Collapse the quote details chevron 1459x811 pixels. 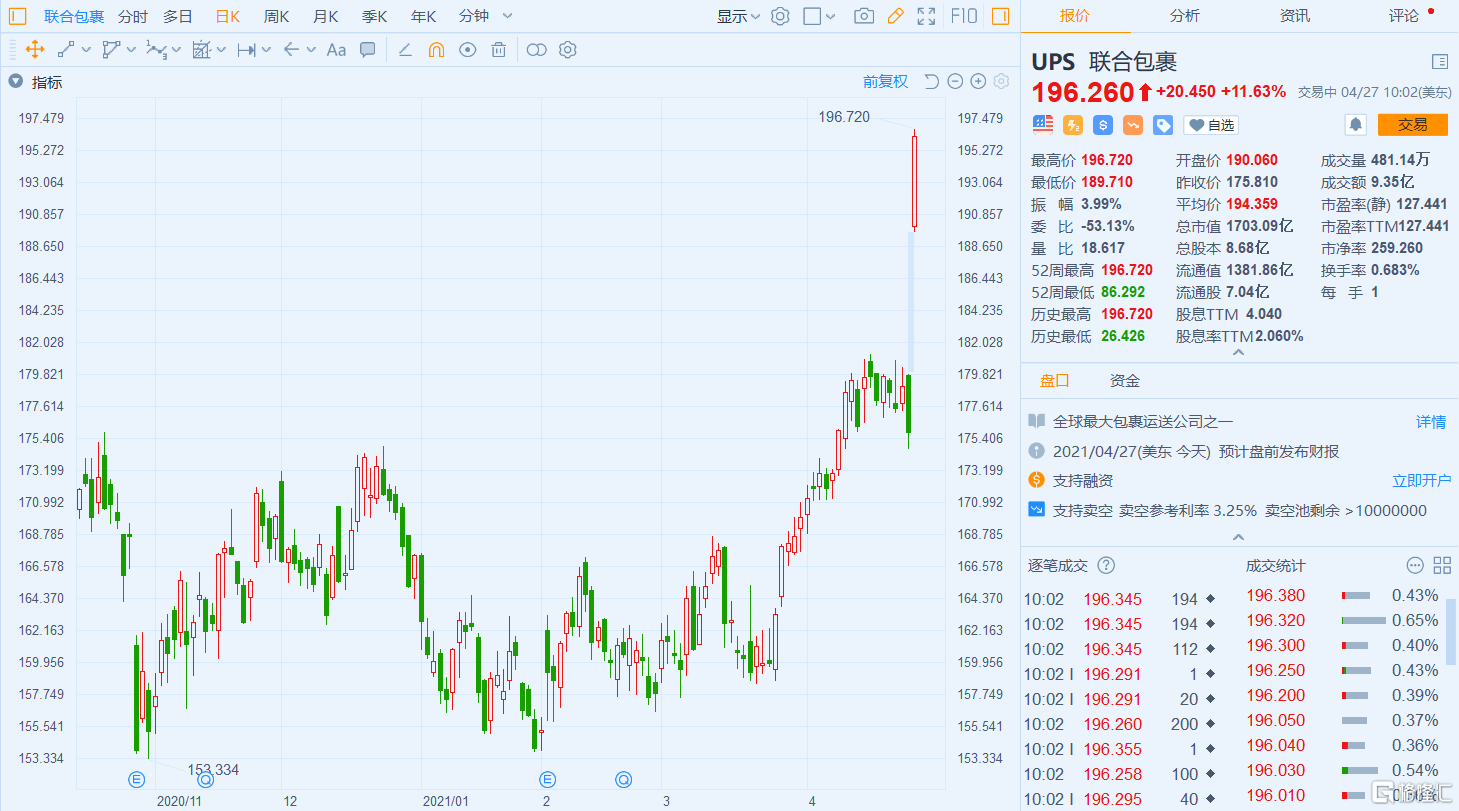tap(1239, 353)
